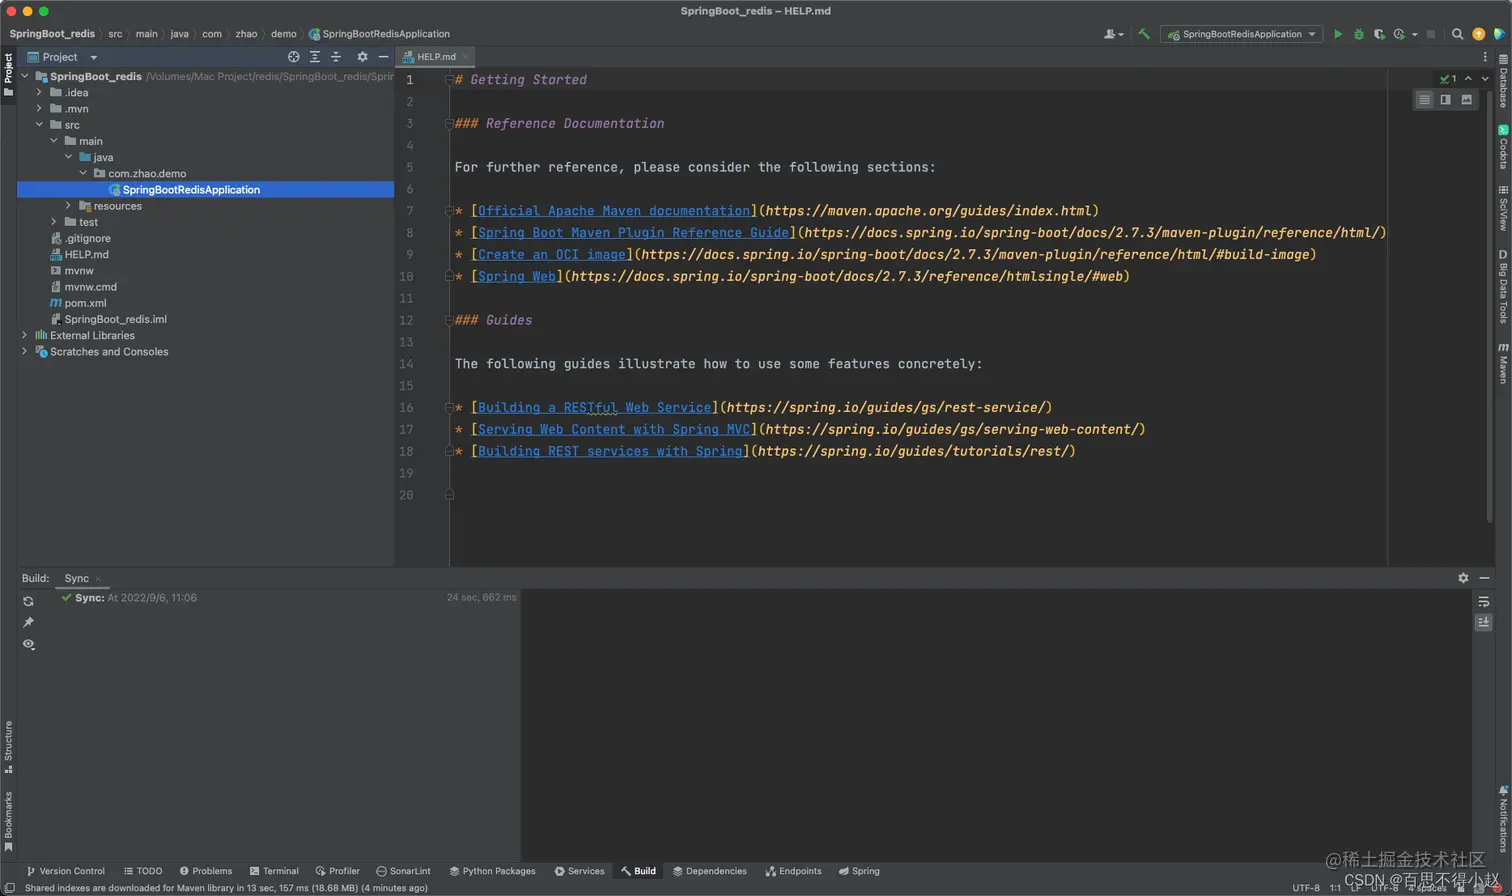This screenshot has width=1512, height=896.
Task: Open Search Everywhere magnifier icon
Action: (1457, 34)
